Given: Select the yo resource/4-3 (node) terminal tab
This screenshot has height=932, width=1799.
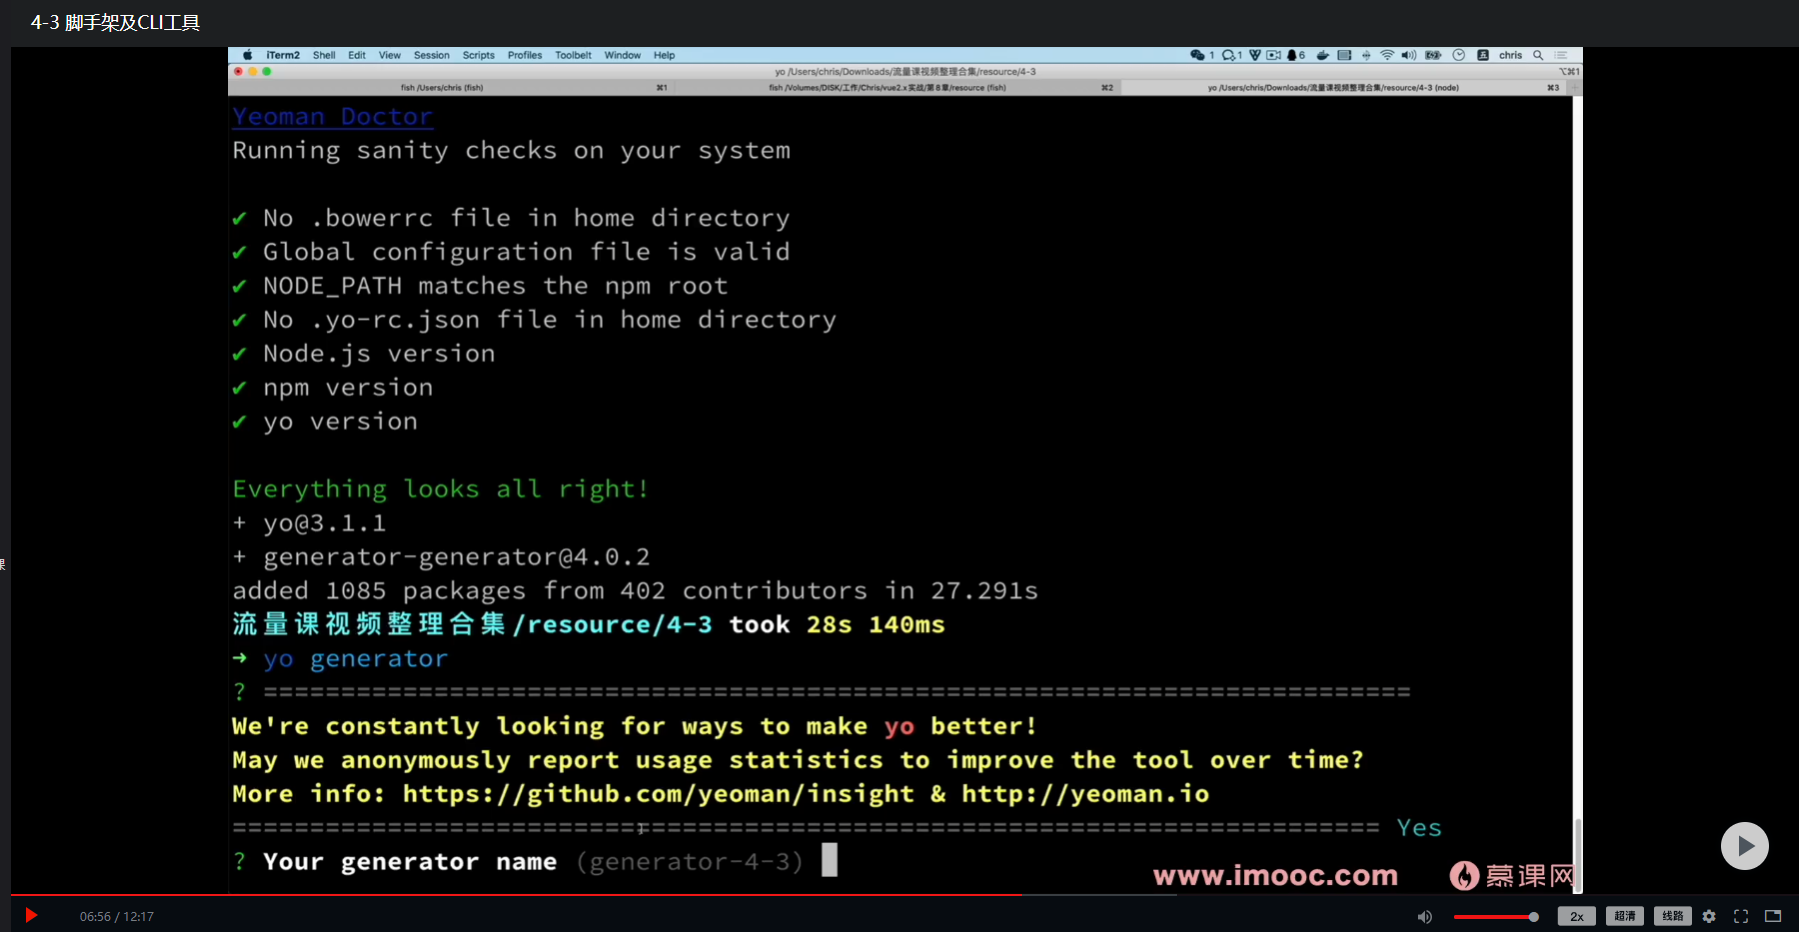Looking at the screenshot, I should click(x=1342, y=88).
